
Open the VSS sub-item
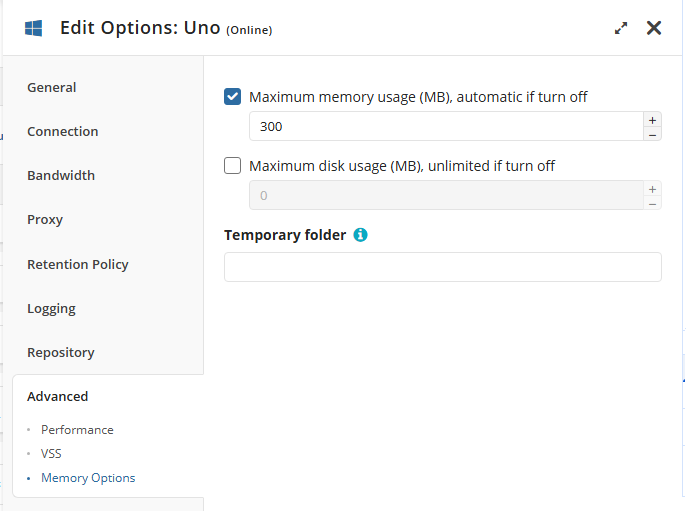(x=51, y=453)
